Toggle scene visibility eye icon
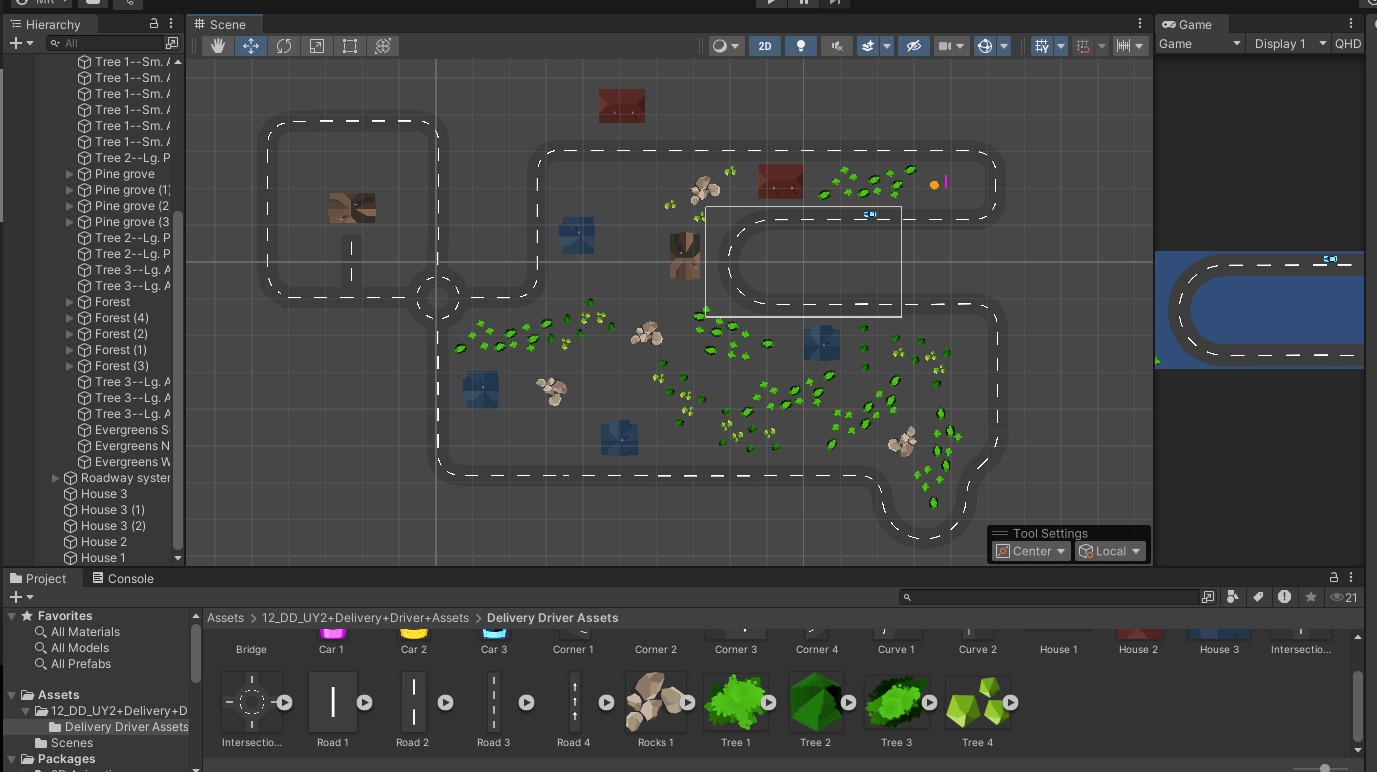This screenshot has width=1377, height=772. [x=913, y=46]
